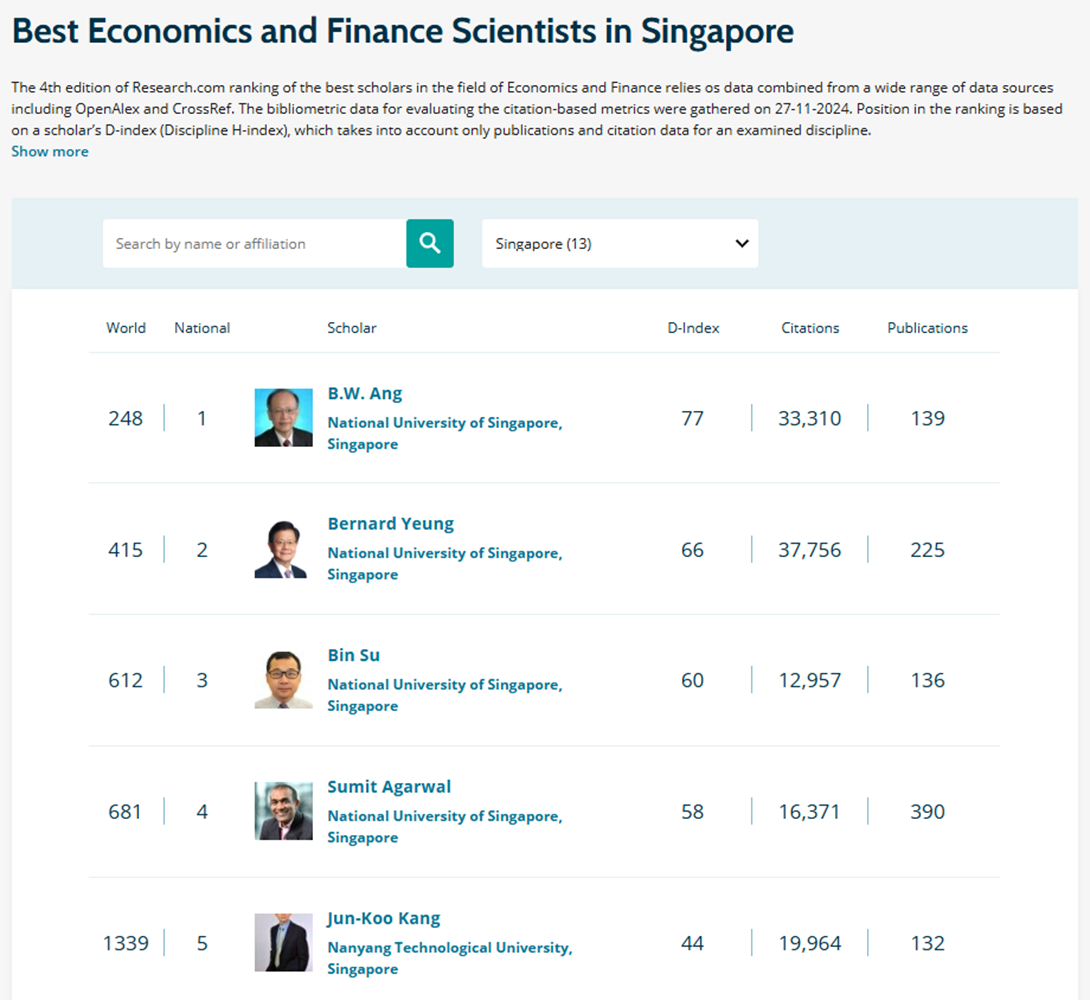Click B.W. Ang's profile photo
Viewport: 1090px width, 1000px height.
pos(284,418)
